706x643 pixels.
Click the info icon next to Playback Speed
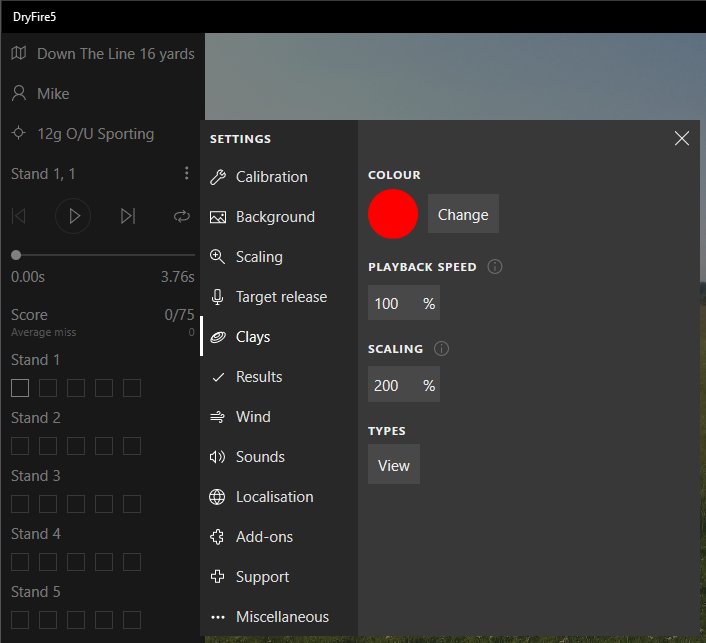click(x=495, y=267)
